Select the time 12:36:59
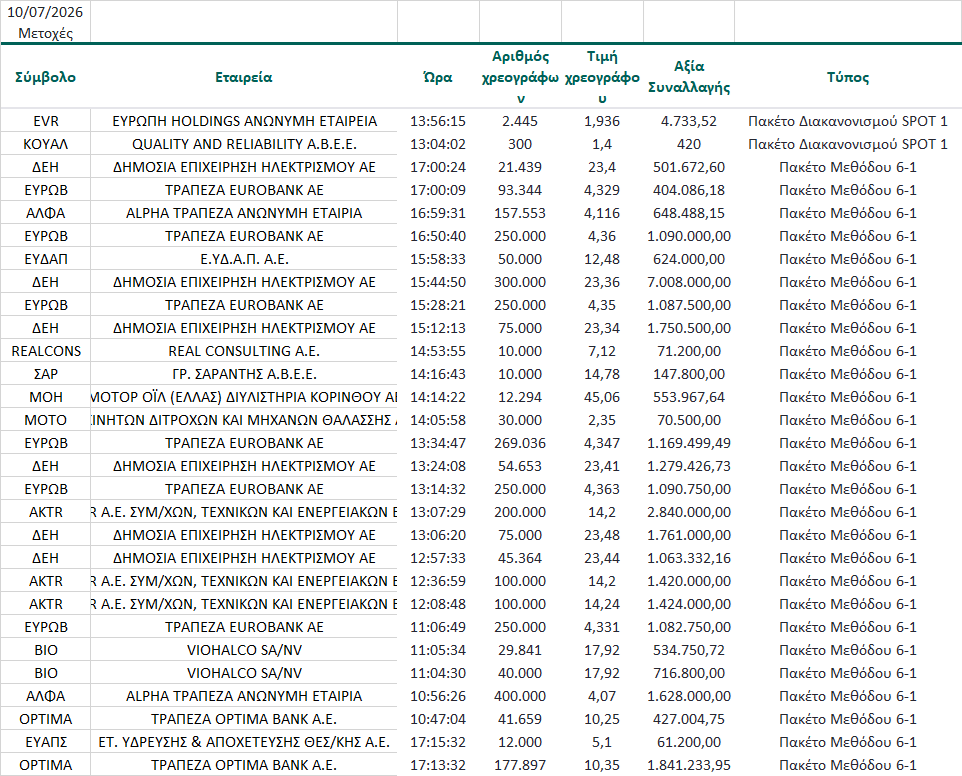 (438, 582)
